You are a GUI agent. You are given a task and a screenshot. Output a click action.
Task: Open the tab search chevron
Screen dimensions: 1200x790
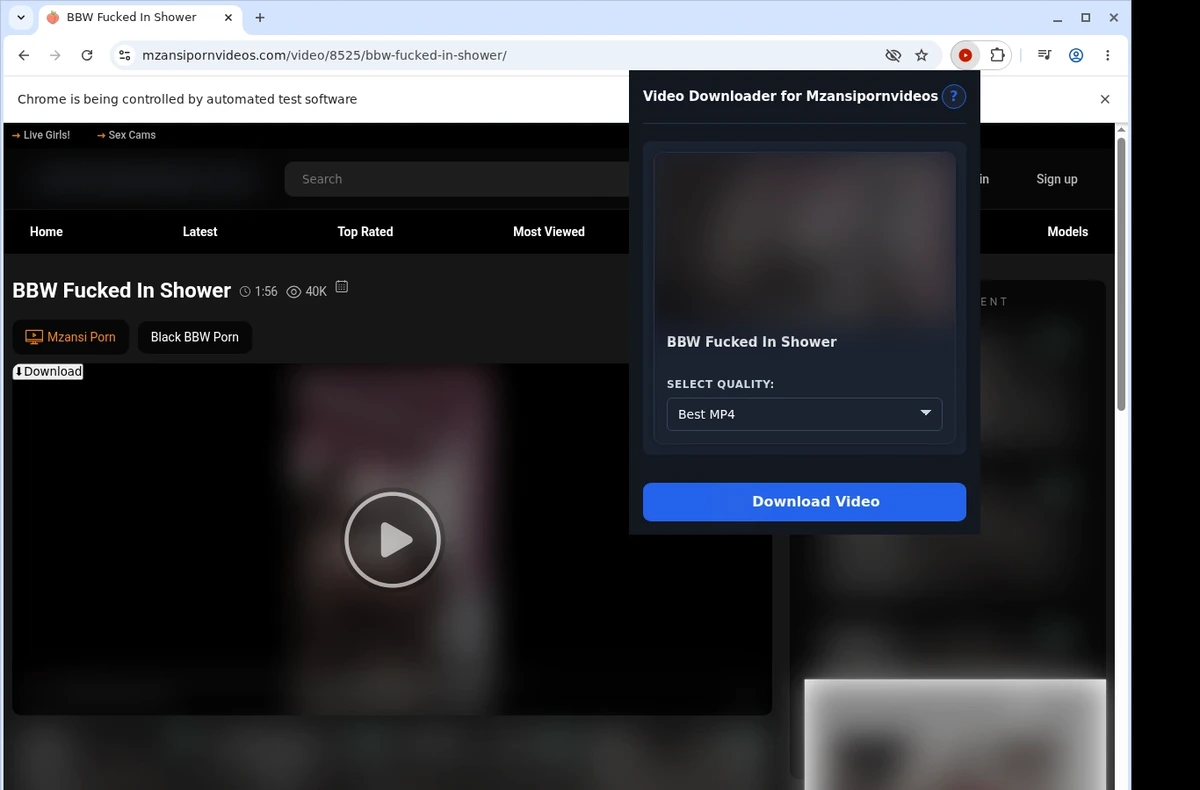click(21, 17)
